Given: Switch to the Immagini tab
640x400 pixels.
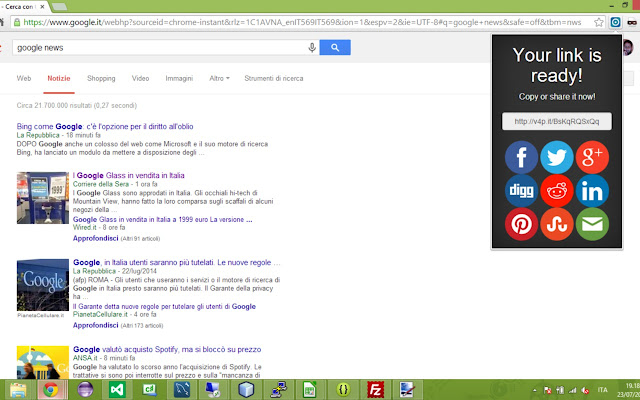Looking at the screenshot, I should coord(179,78).
